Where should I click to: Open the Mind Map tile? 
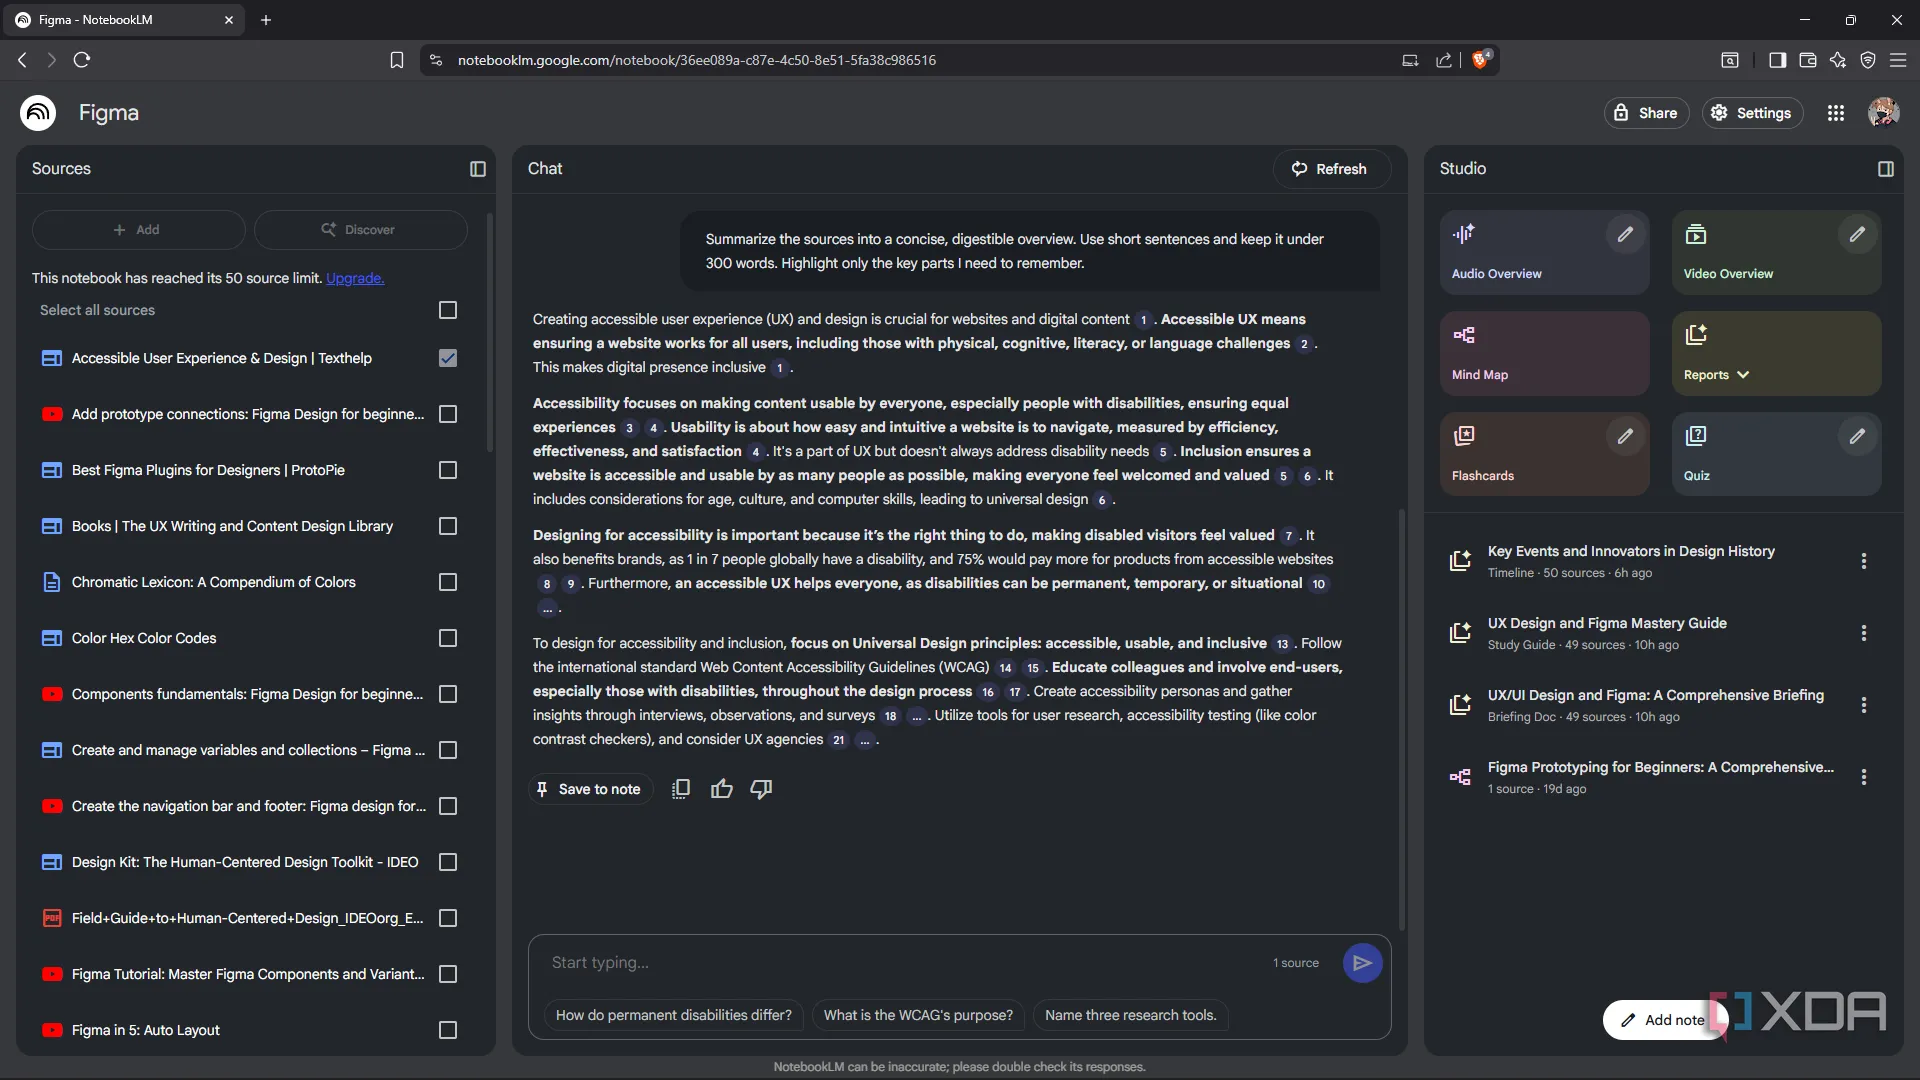point(1543,353)
